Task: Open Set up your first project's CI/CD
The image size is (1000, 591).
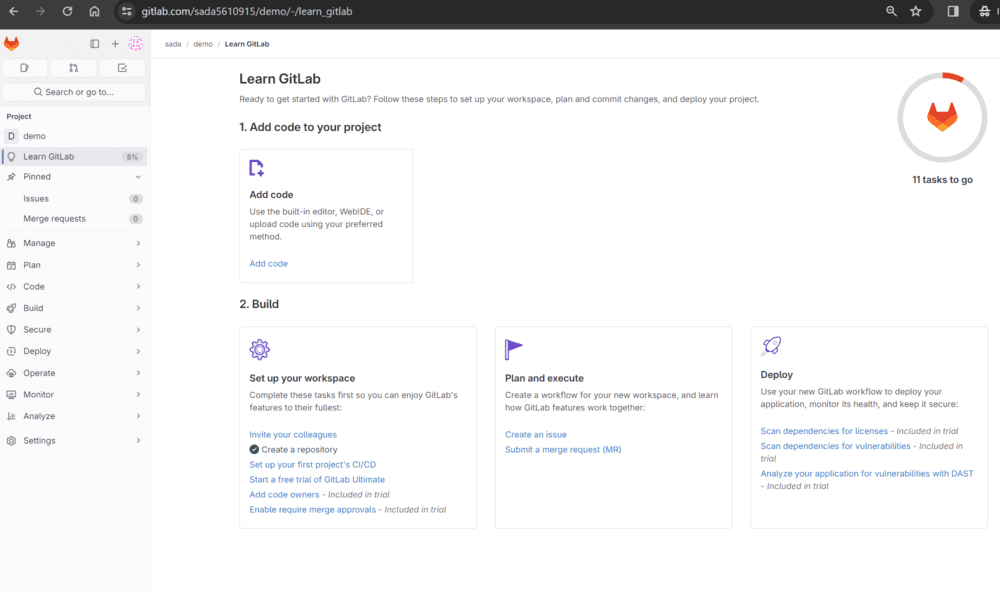Action: (312, 465)
